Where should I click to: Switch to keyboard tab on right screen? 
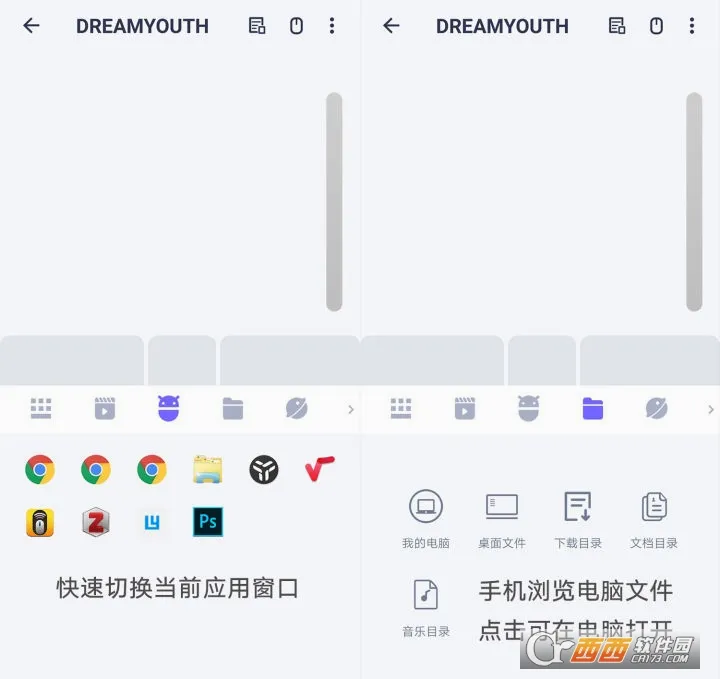(x=401, y=408)
